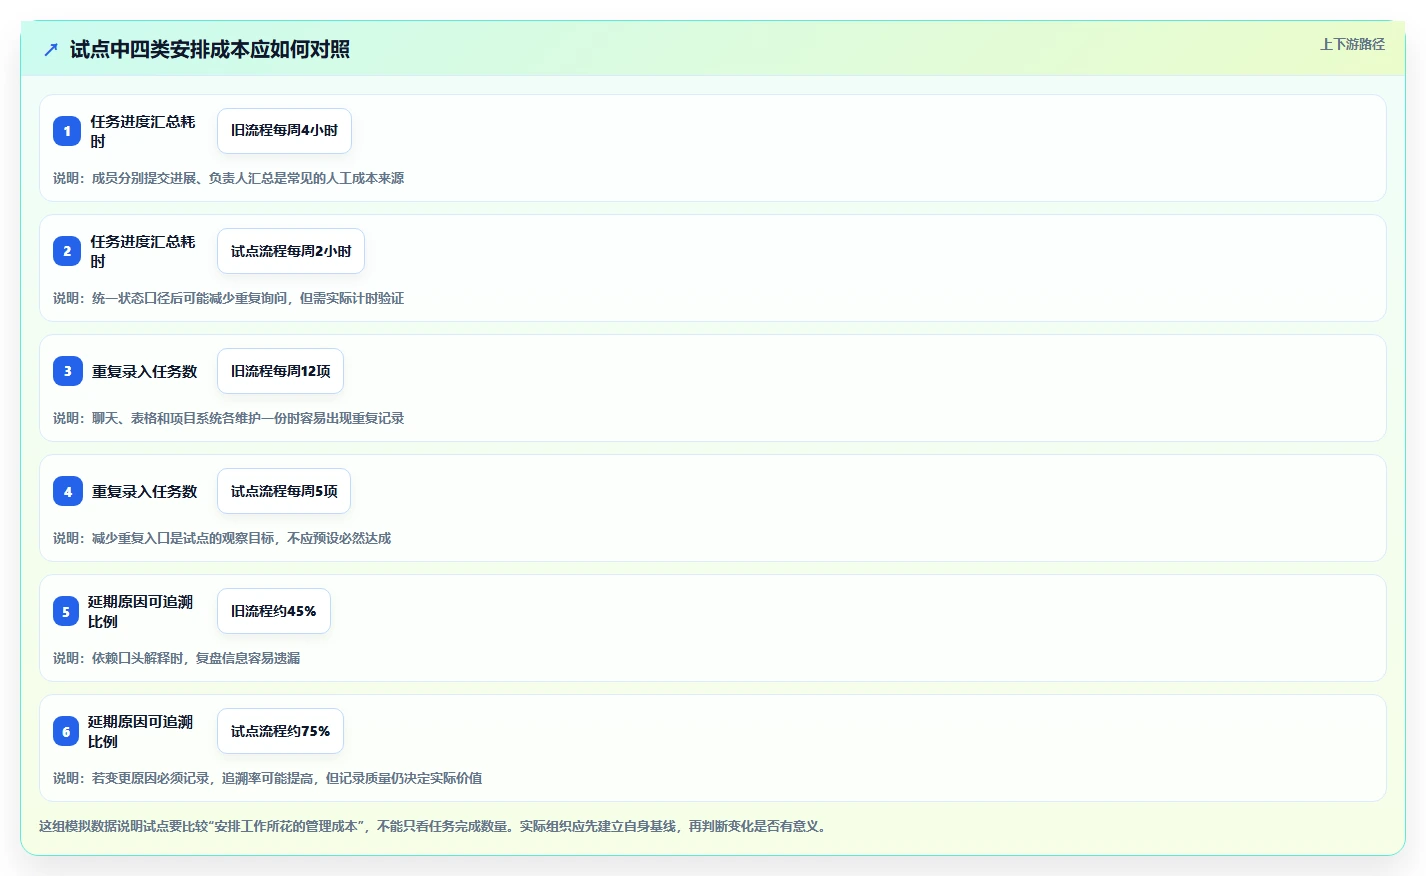Viewport: 1426px width, 876px height.
Task: Click footer text 这组模拟数据说明试点要比较
Action: click(433, 826)
